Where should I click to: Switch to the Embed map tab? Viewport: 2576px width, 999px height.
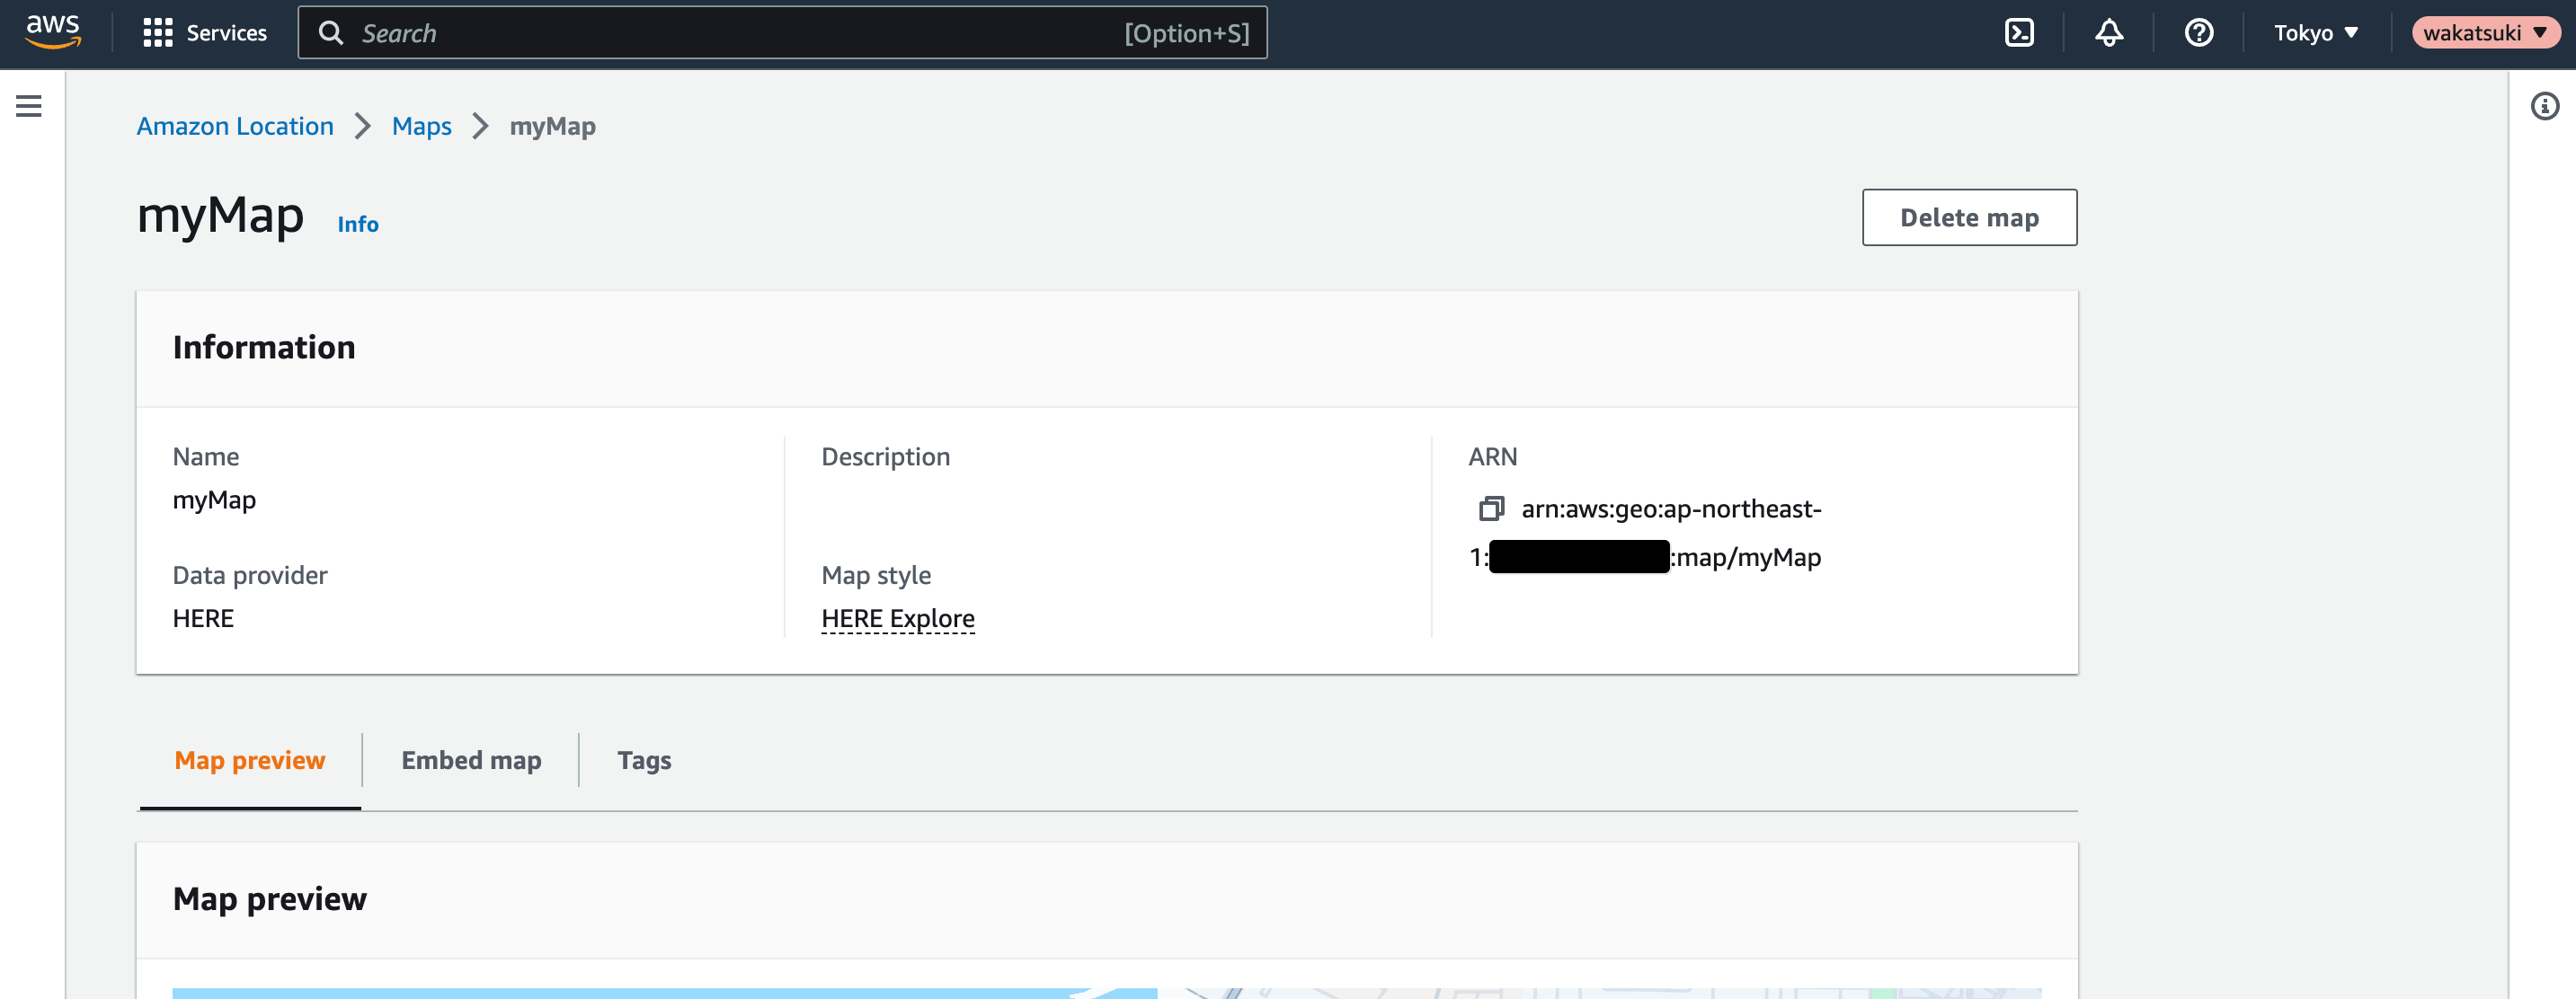coord(471,761)
